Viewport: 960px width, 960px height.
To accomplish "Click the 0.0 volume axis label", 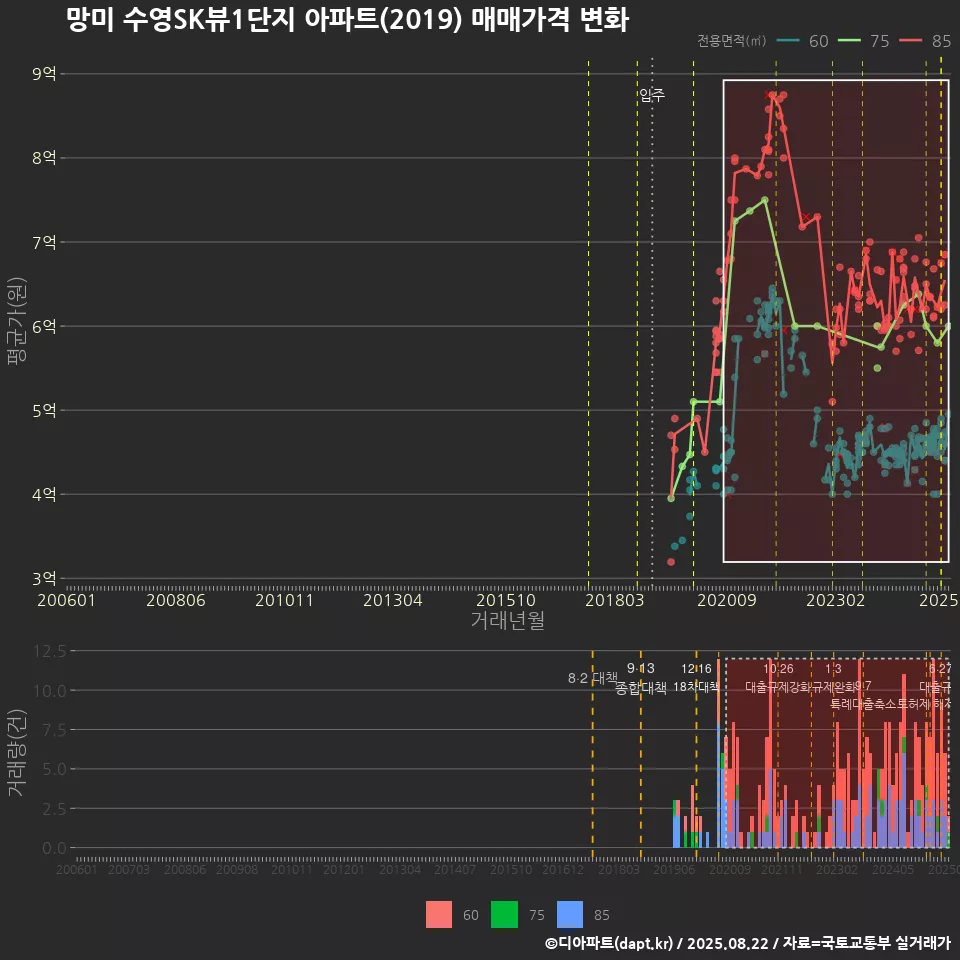I will 54,848.
